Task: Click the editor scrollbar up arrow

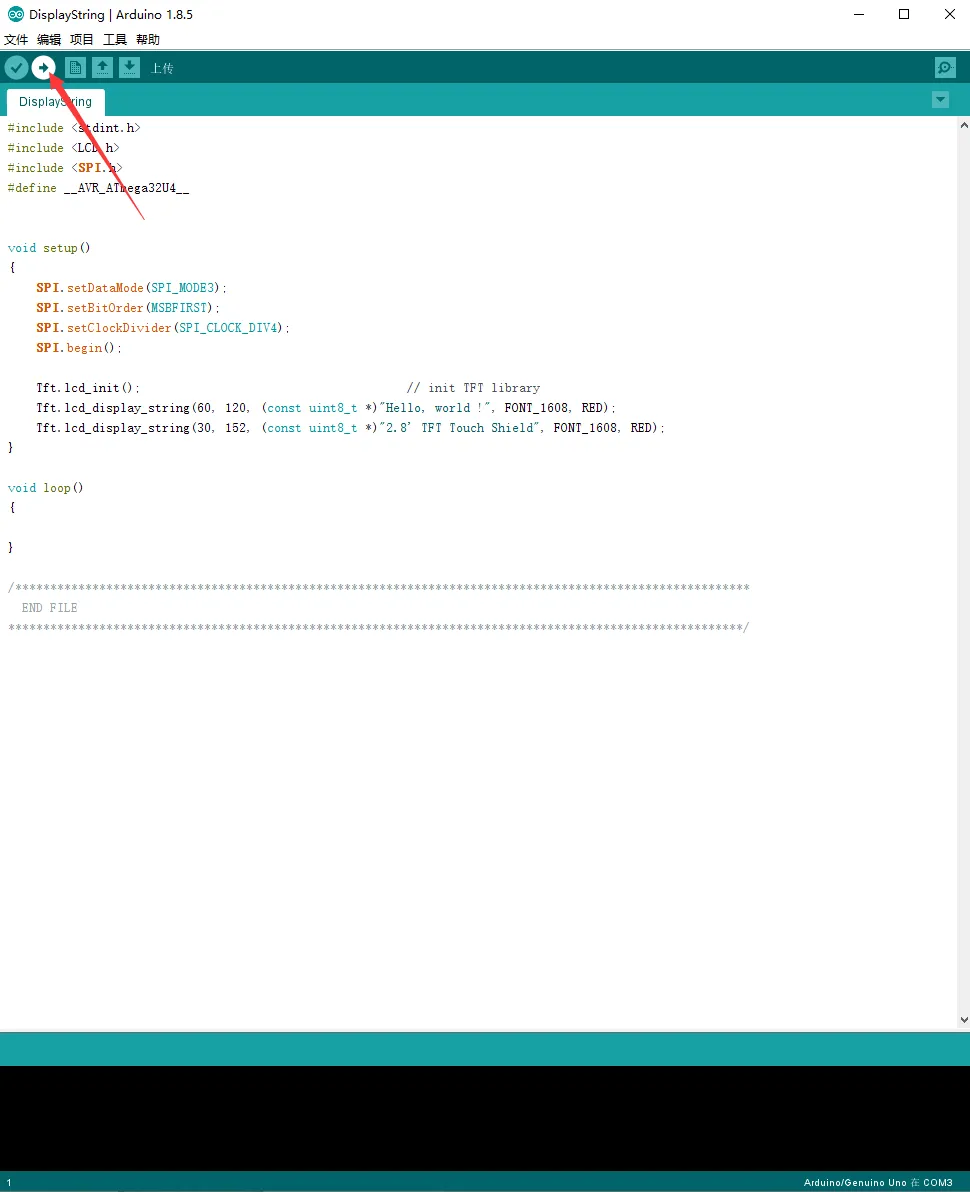Action: pyautogui.click(x=964, y=125)
